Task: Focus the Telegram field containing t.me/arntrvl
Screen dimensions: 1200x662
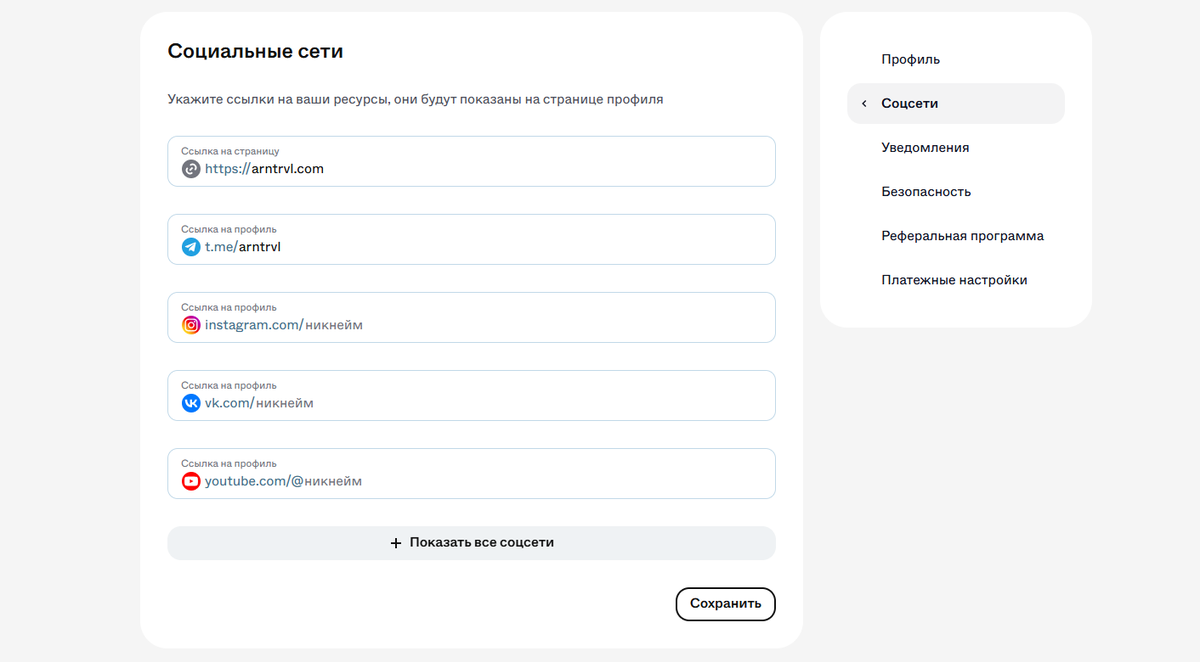Action: [471, 239]
